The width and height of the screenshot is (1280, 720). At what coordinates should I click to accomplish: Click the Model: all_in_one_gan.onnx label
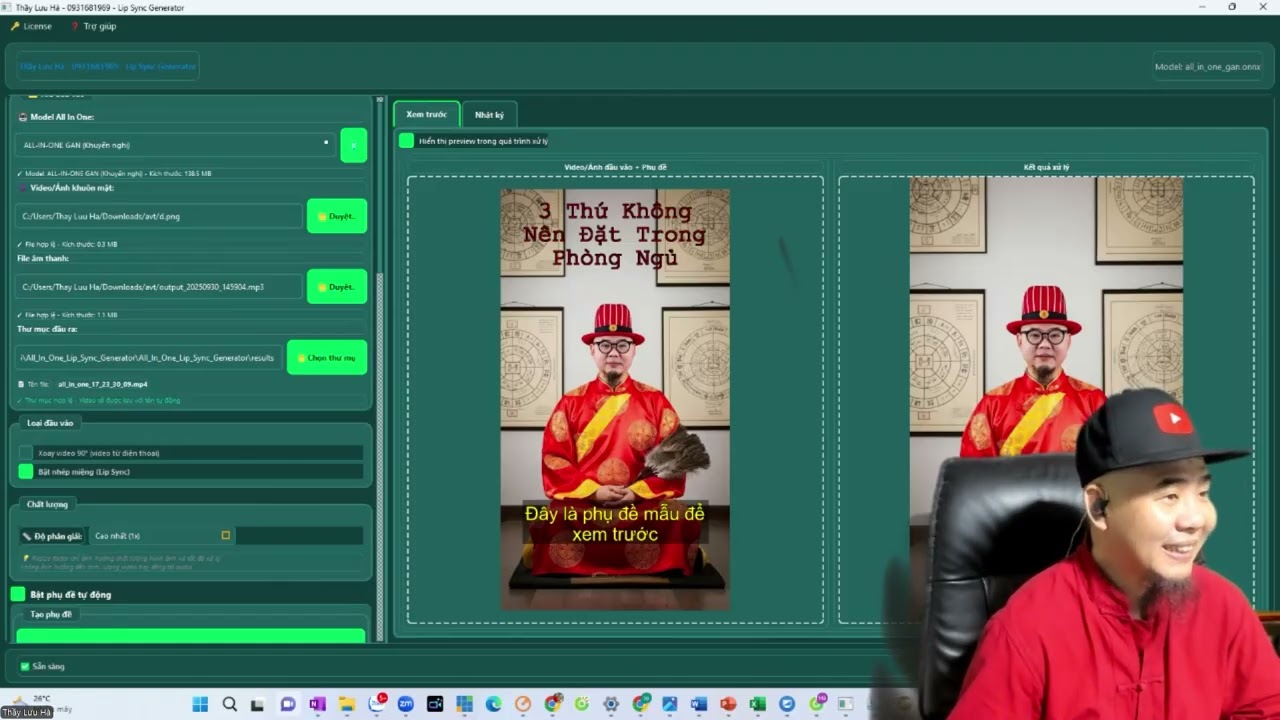(x=1208, y=67)
